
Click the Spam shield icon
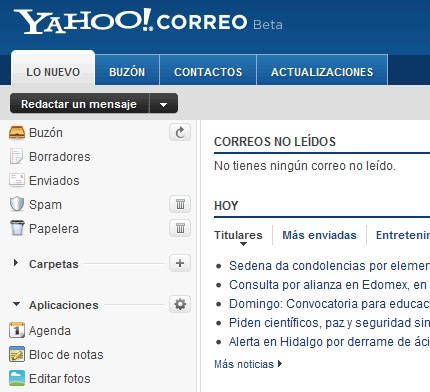(17, 204)
